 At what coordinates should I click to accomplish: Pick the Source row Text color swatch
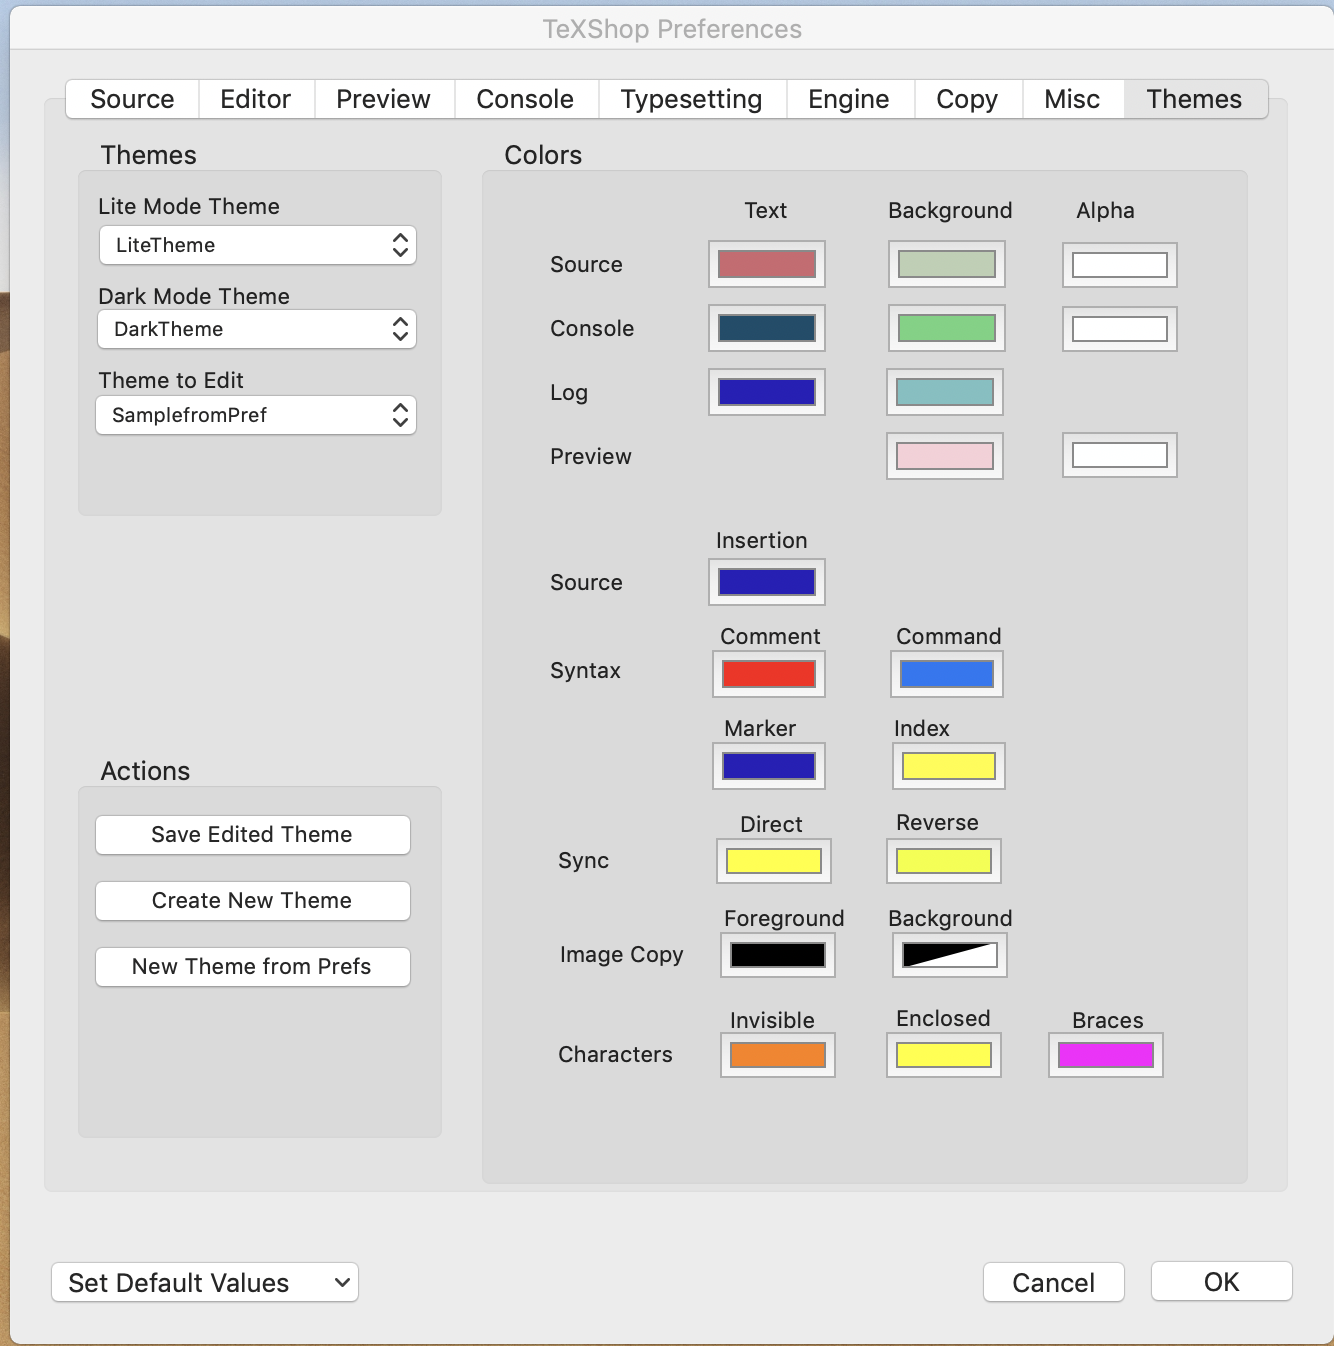point(767,264)
